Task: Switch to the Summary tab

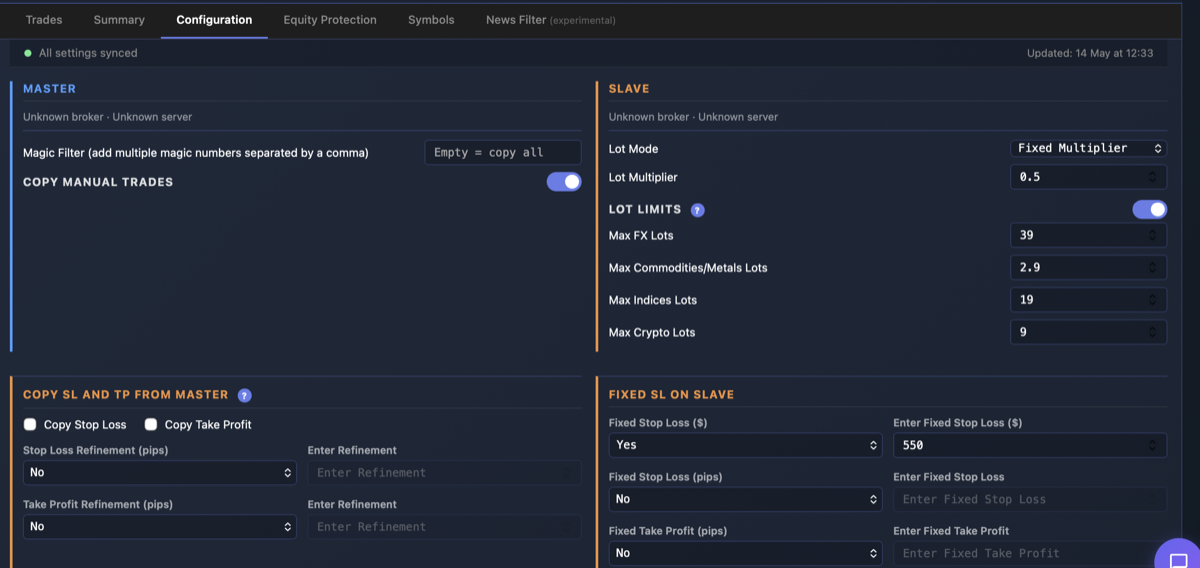Action: tap(119, 20)
